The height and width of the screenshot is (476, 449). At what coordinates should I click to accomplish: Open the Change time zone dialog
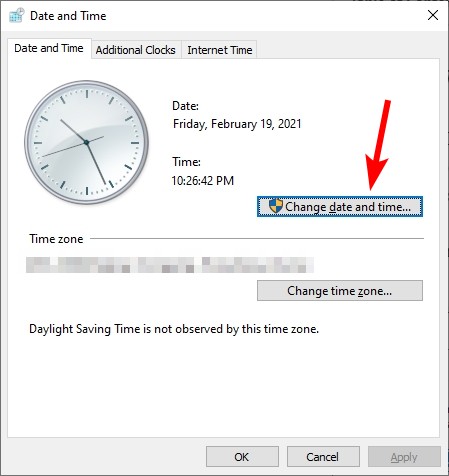pyautogui.click(x=340, y=291)
